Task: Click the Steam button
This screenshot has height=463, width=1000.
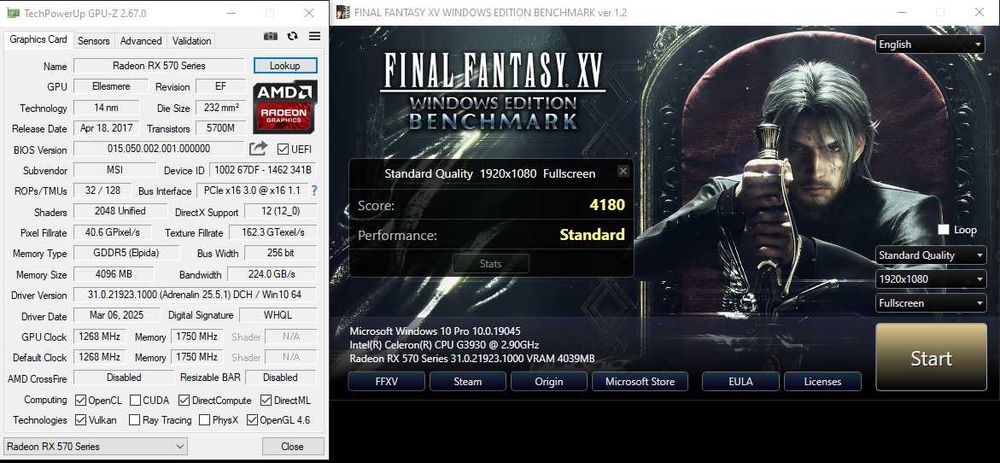Action: pyautogui.click(x=467, y=381)
